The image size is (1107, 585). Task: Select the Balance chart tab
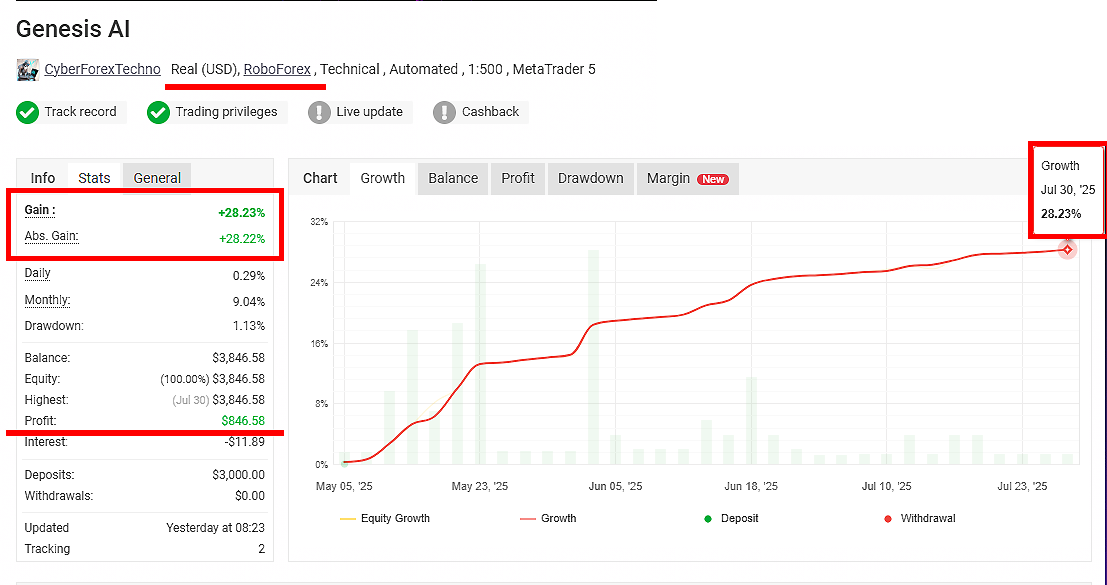pos(453,179)
